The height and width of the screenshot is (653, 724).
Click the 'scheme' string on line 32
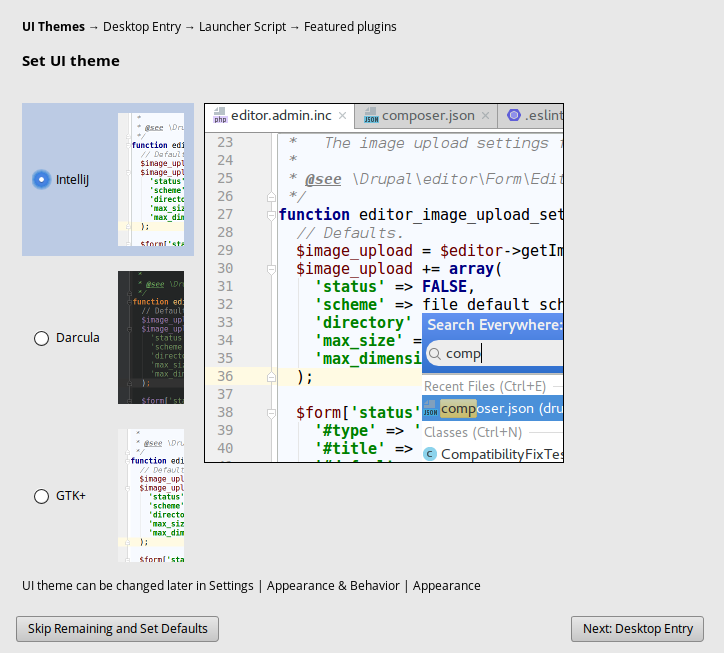[x=350, y=305]
